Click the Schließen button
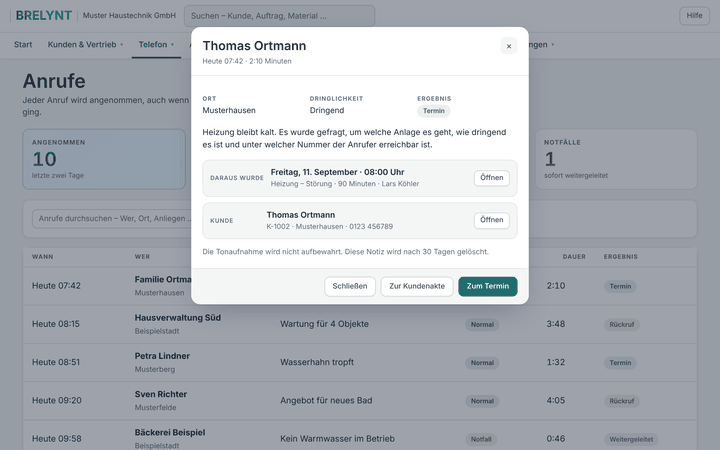This screenshot has width=720, height=450. pos(350,286)
